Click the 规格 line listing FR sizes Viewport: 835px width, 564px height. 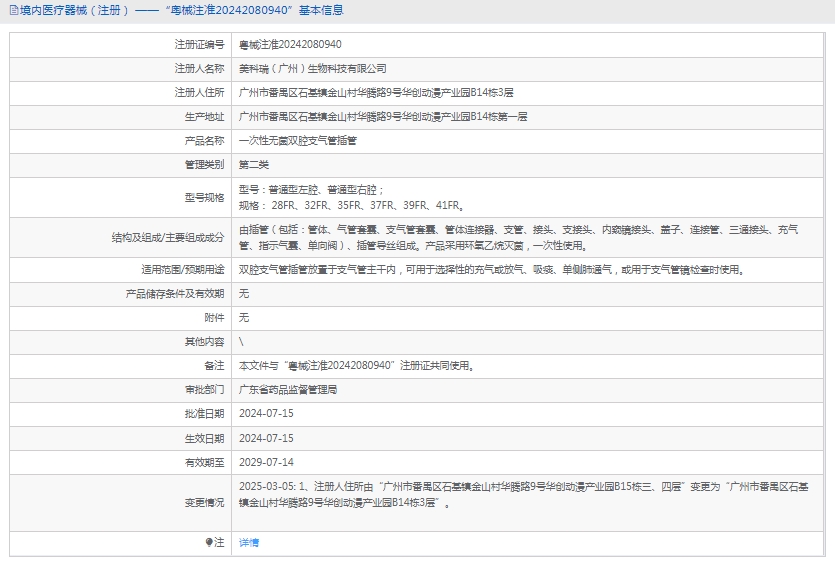(350, 205)
